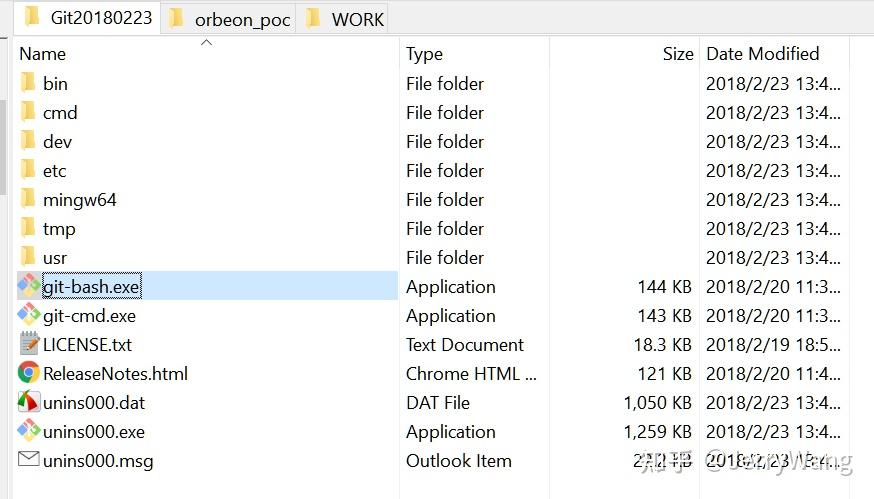
Task: Click the Chrome HTML type cell
Action: (x=472, y=374)
